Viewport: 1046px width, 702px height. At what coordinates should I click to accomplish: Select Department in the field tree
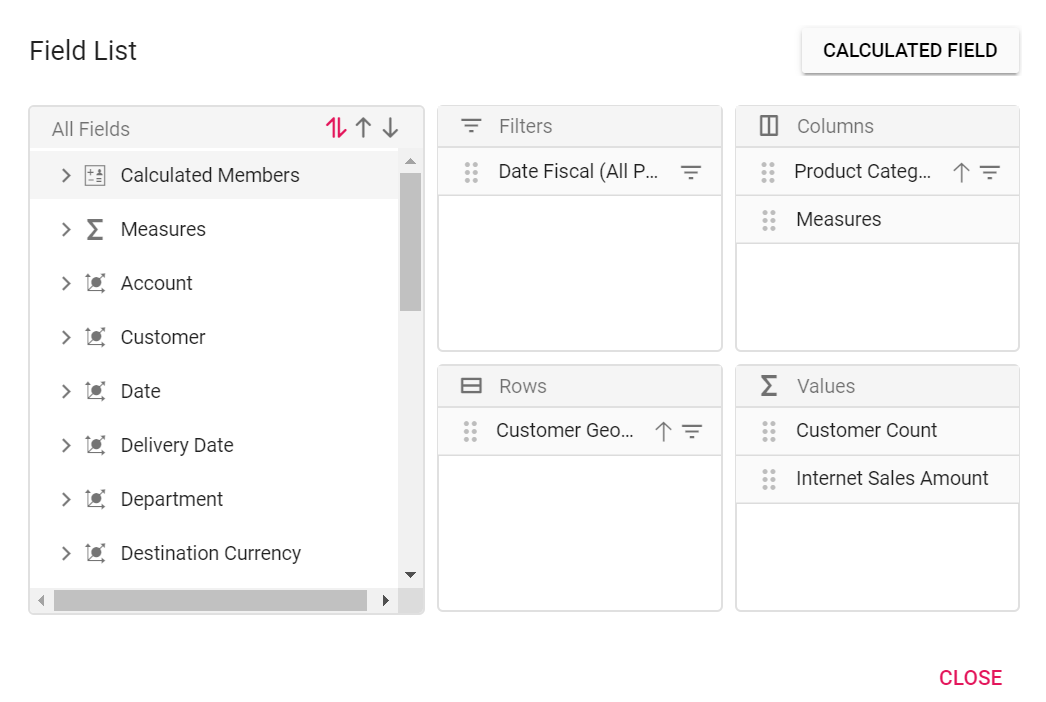click(x=171, y=499)
